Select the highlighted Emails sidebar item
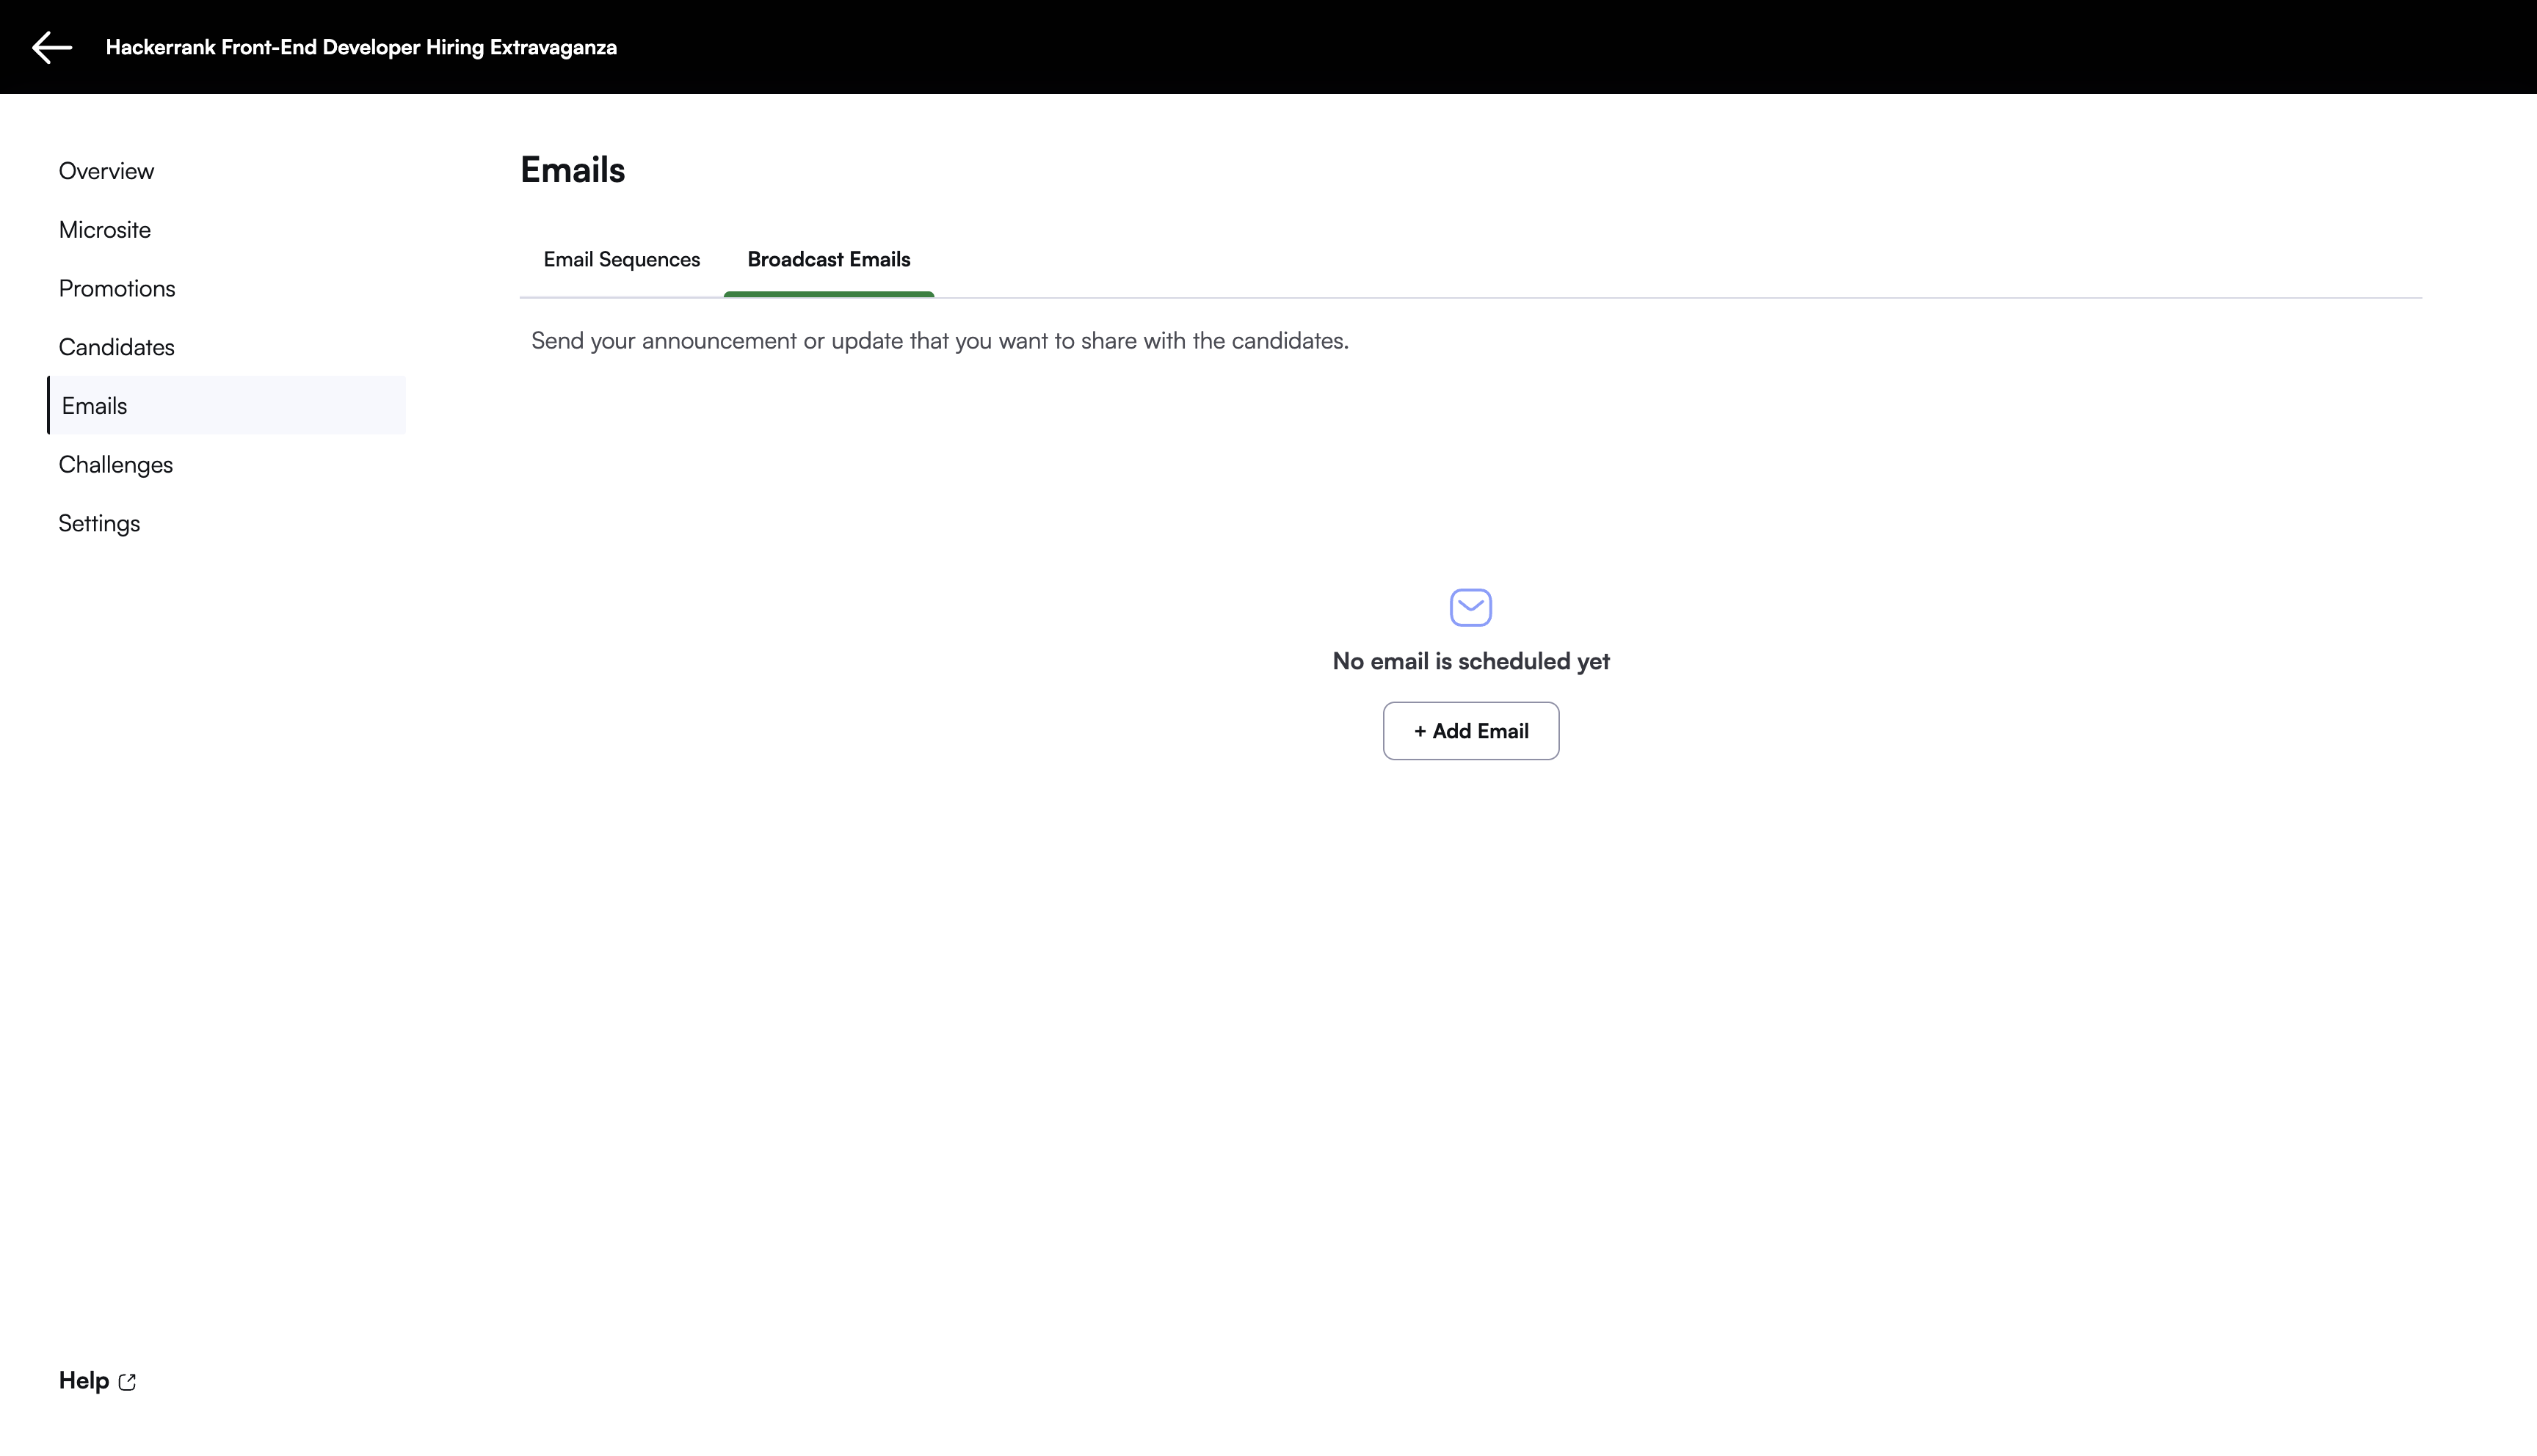Screen dimensions: 2537x1456 pyautogui.click(x=95, y=406)
